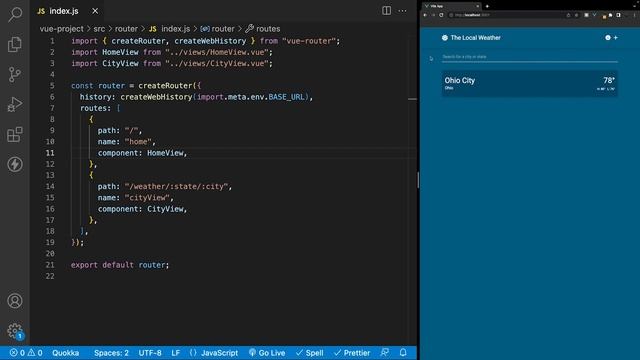Click the Prettier status item
Screen dimensions: 640x360
(x=352, y=353)
